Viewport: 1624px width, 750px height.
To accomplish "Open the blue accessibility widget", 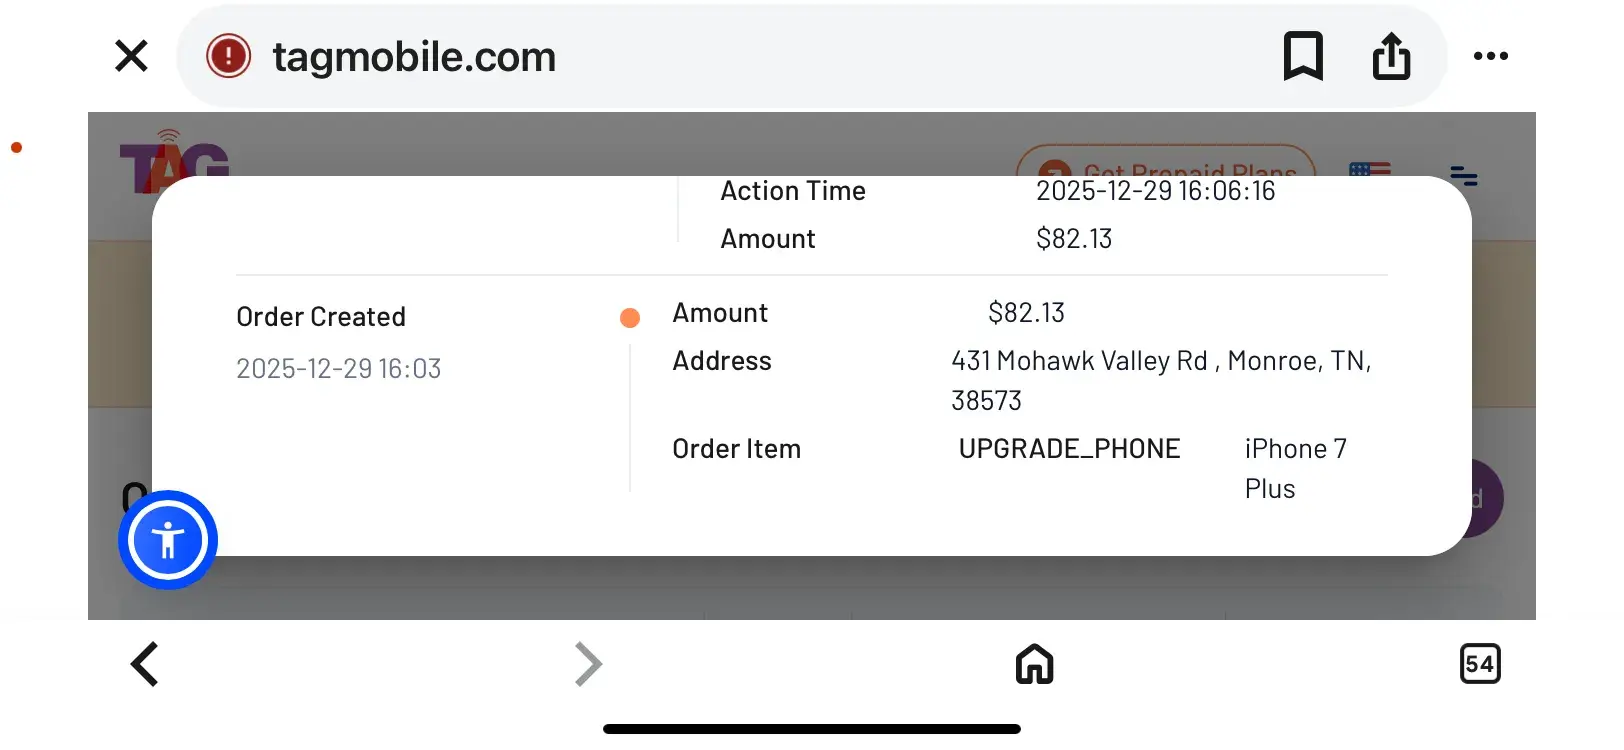I will (168, 540).
